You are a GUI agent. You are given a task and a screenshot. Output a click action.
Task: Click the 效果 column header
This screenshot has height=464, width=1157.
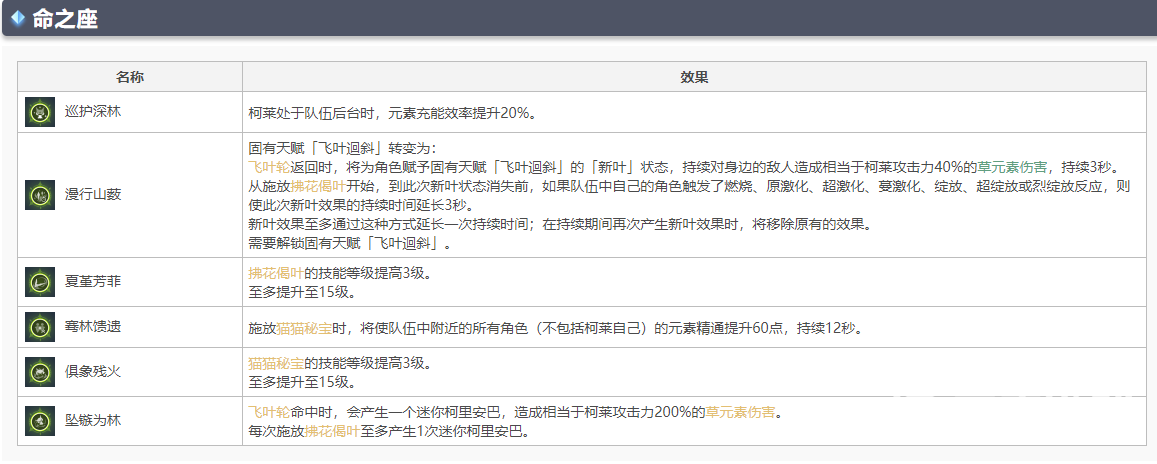click(694, 77)
